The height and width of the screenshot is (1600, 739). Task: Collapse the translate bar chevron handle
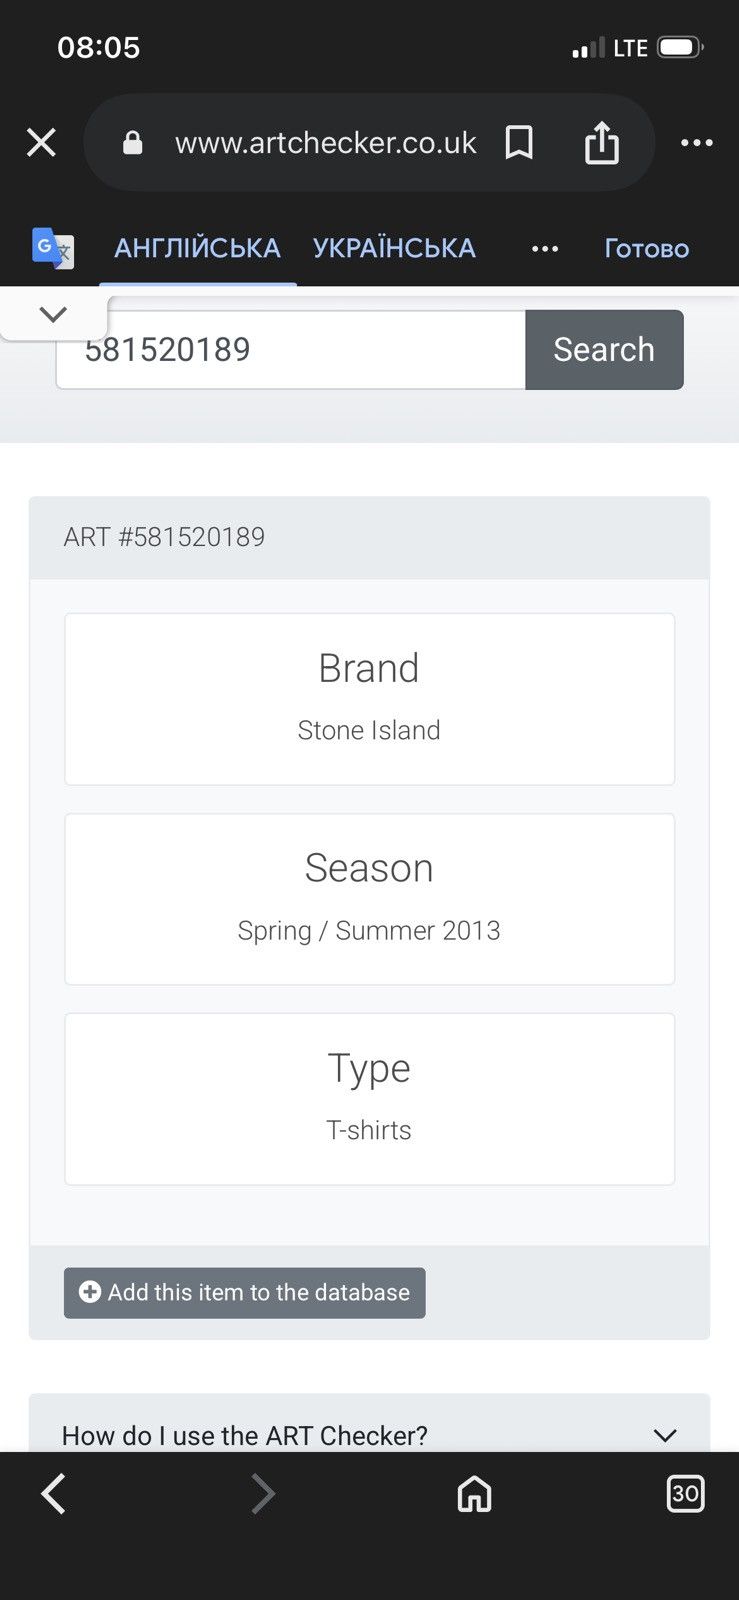click(53, 314)
